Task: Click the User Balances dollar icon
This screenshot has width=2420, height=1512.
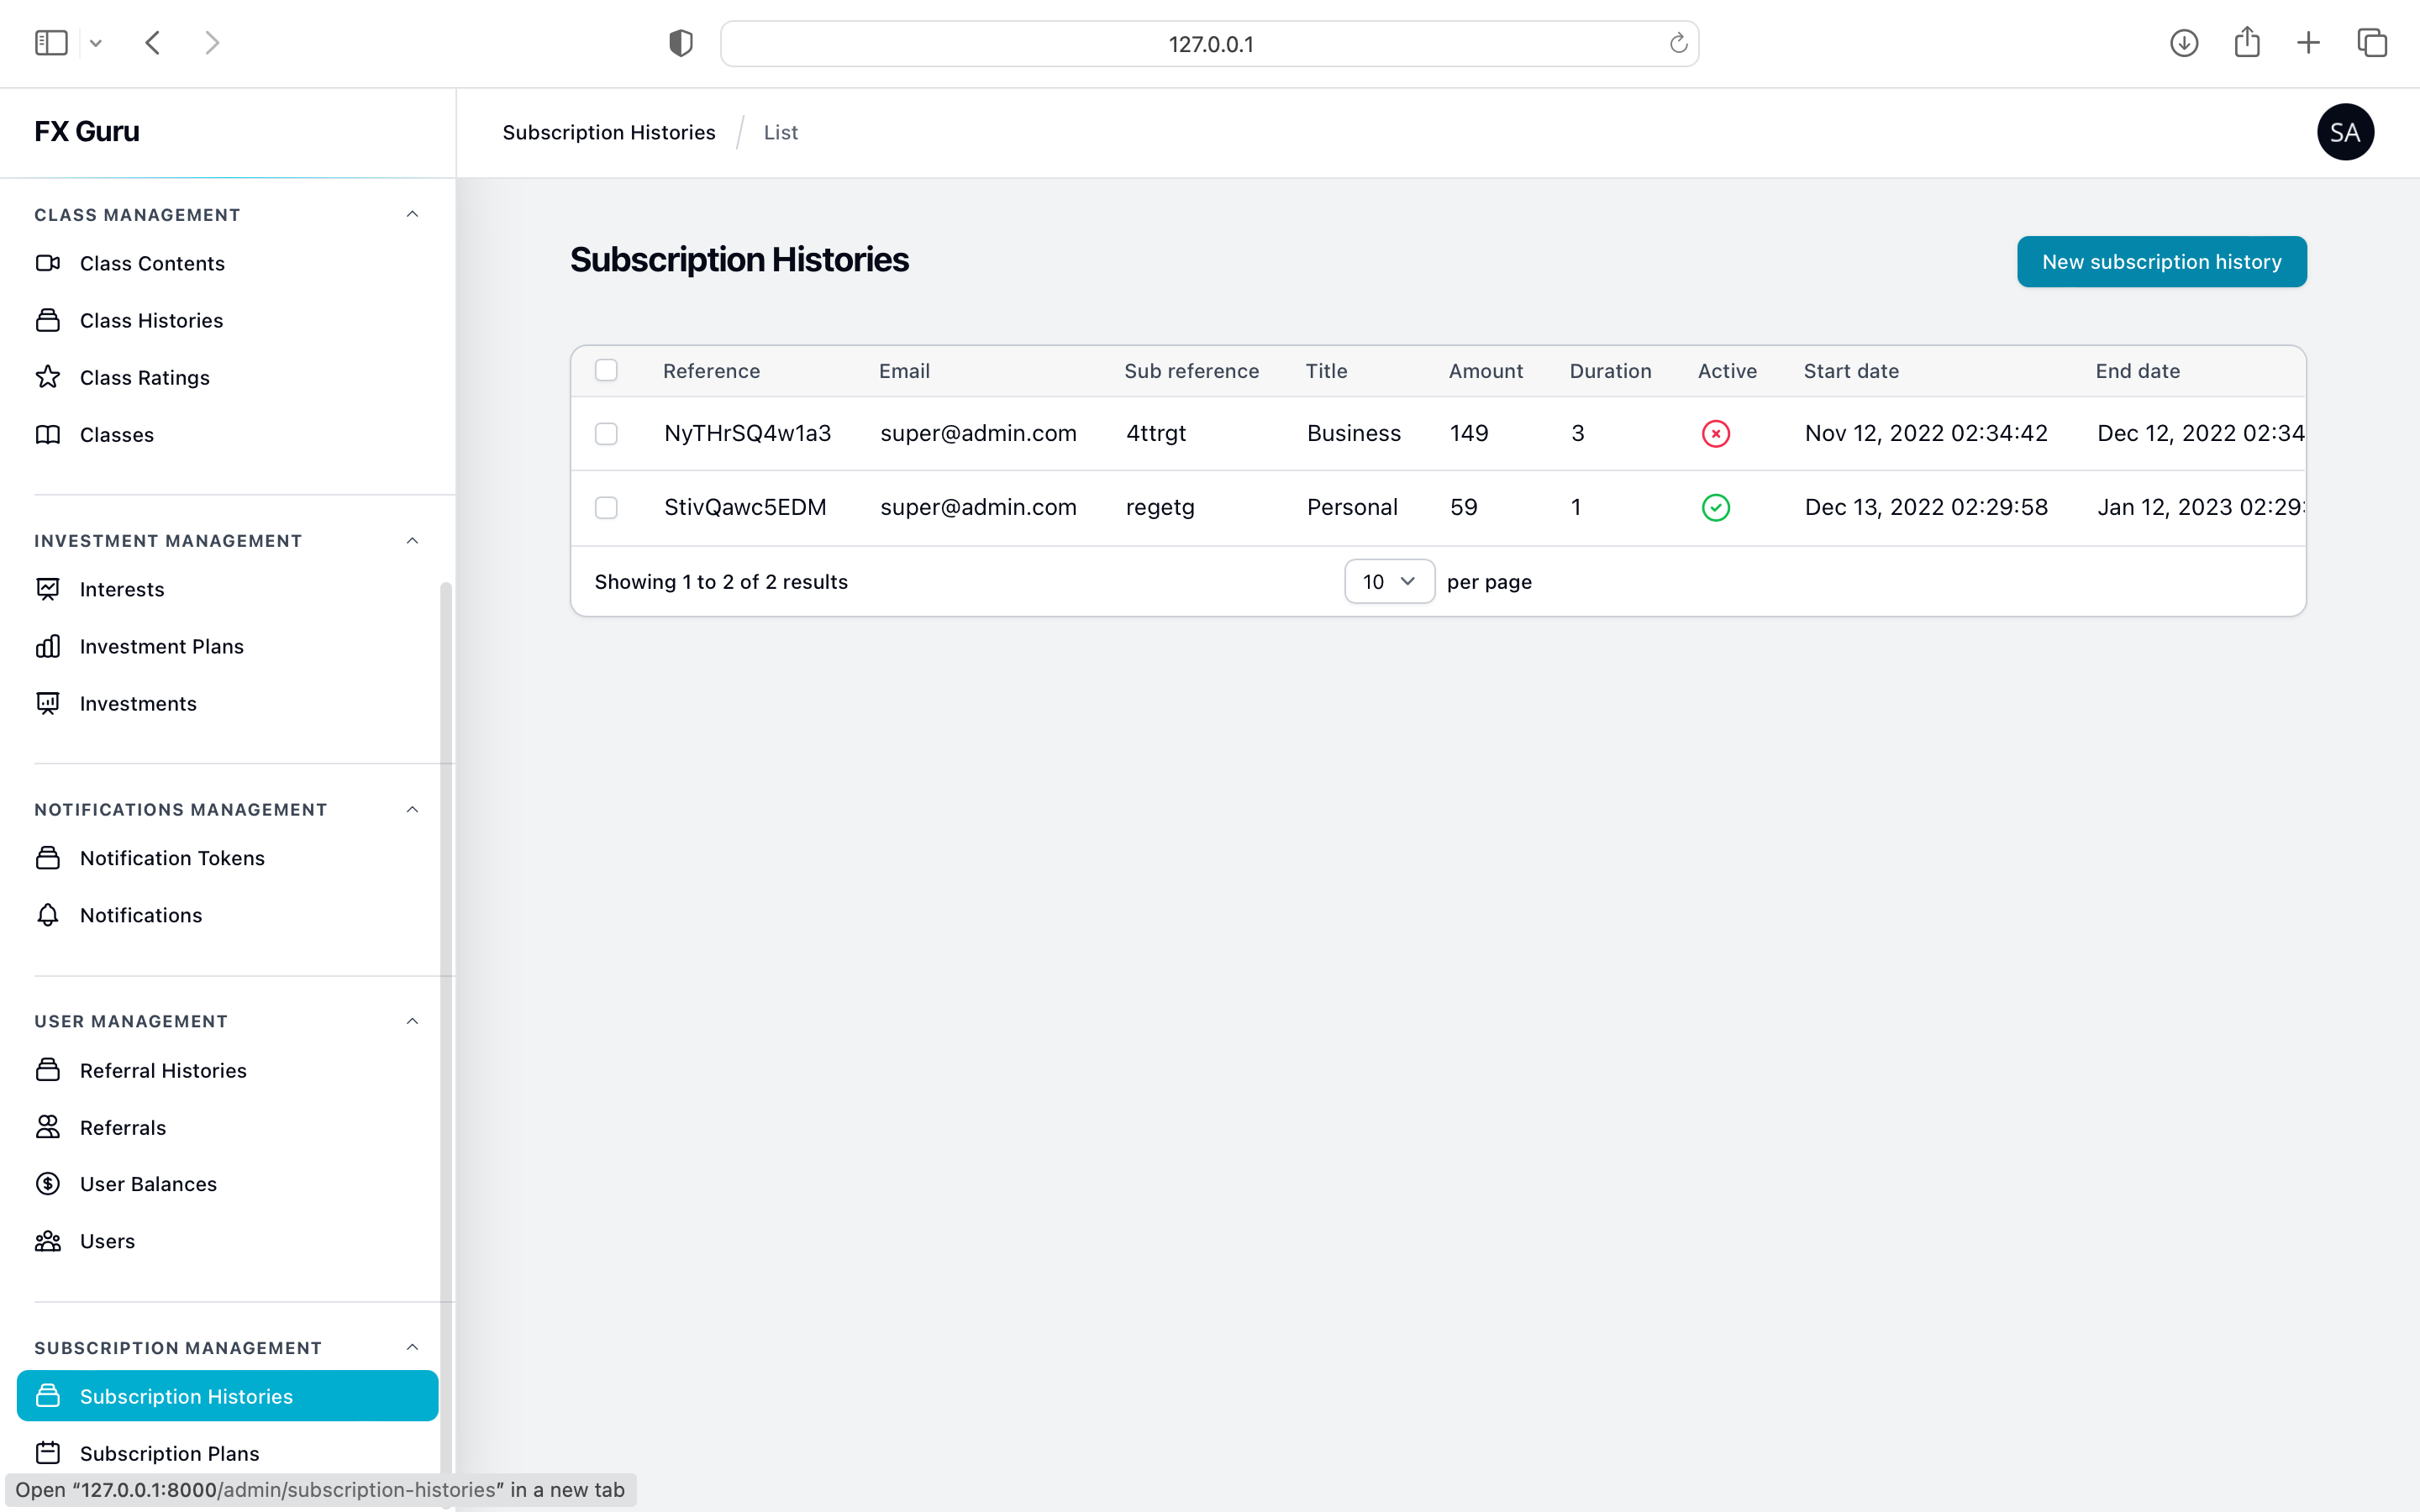Action: pos(48,1184)
